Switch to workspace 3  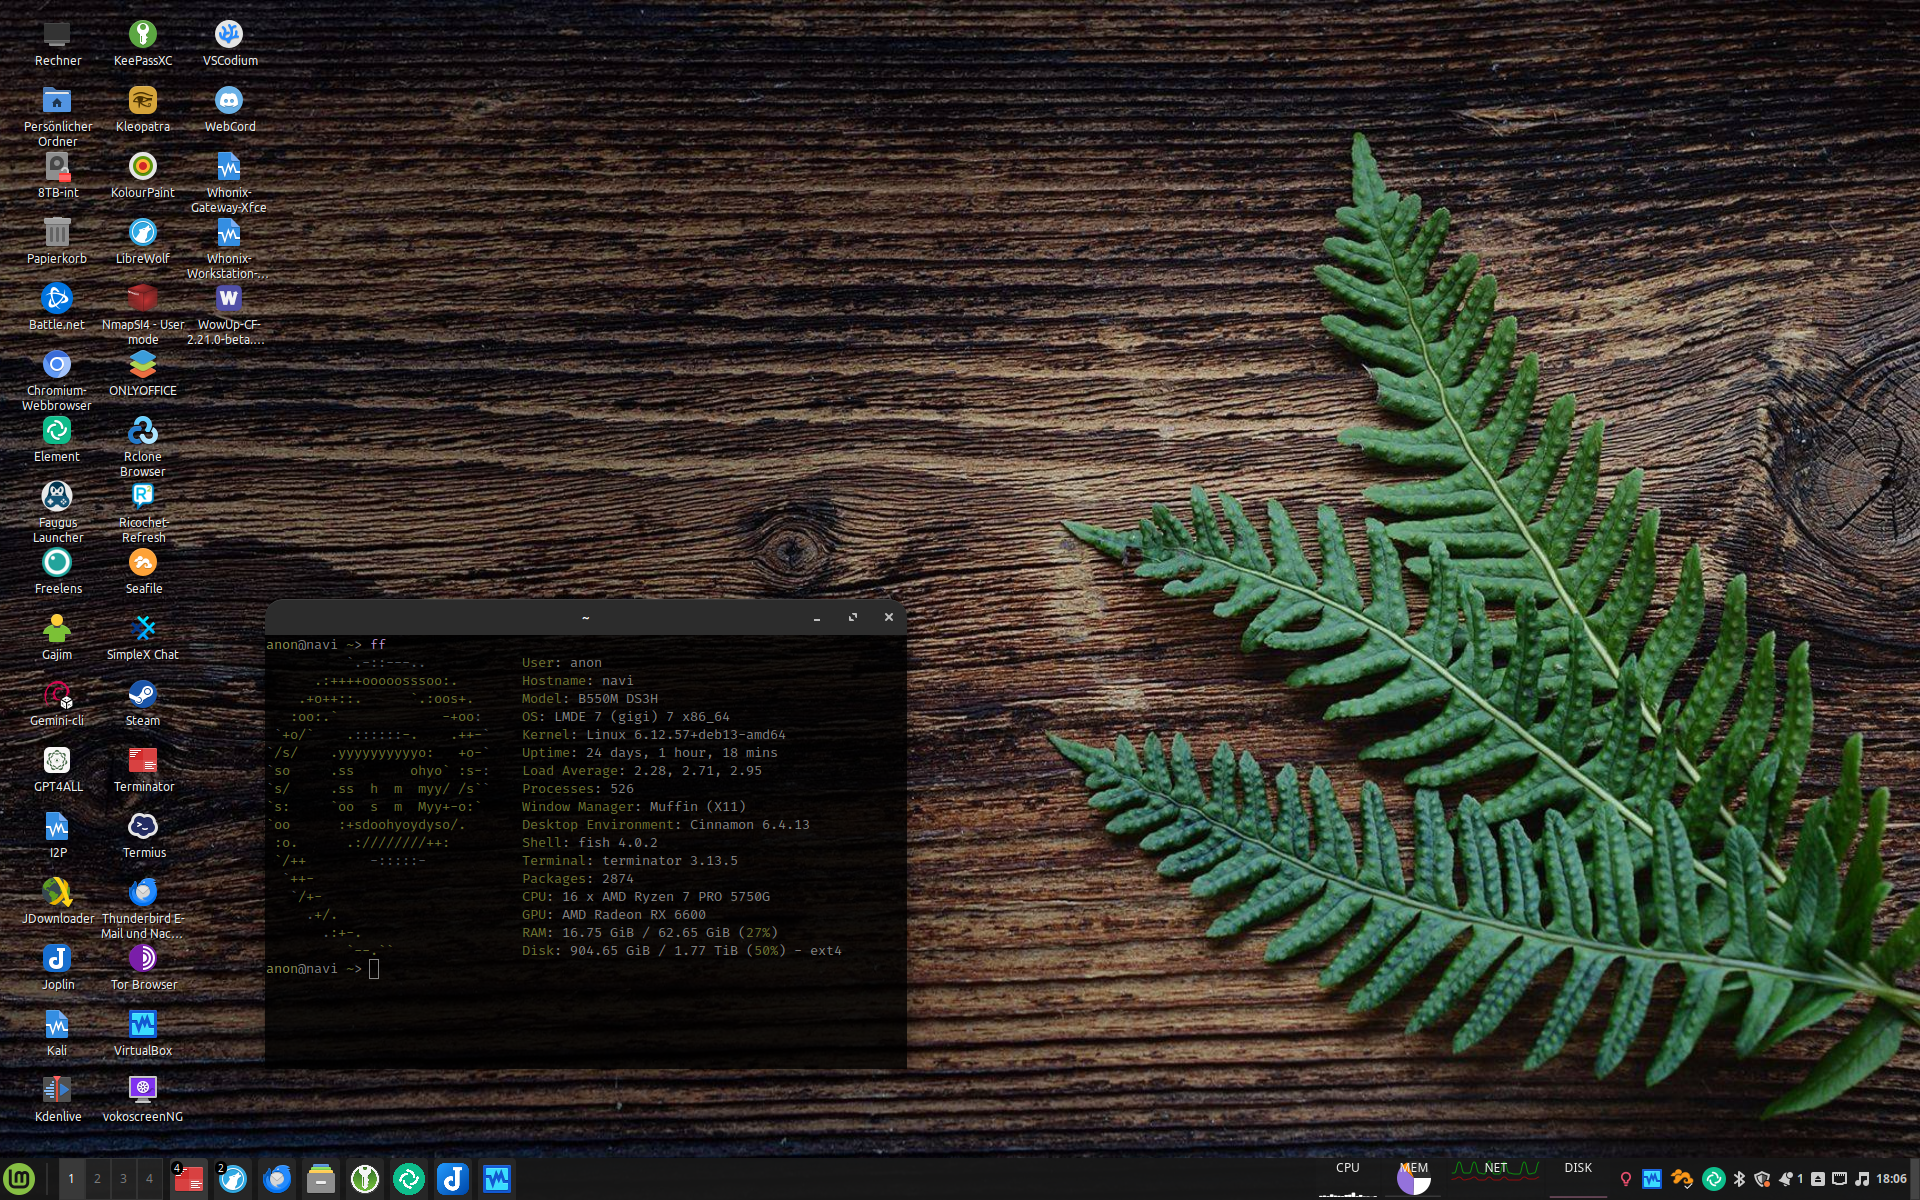[x=123, y=1179]
